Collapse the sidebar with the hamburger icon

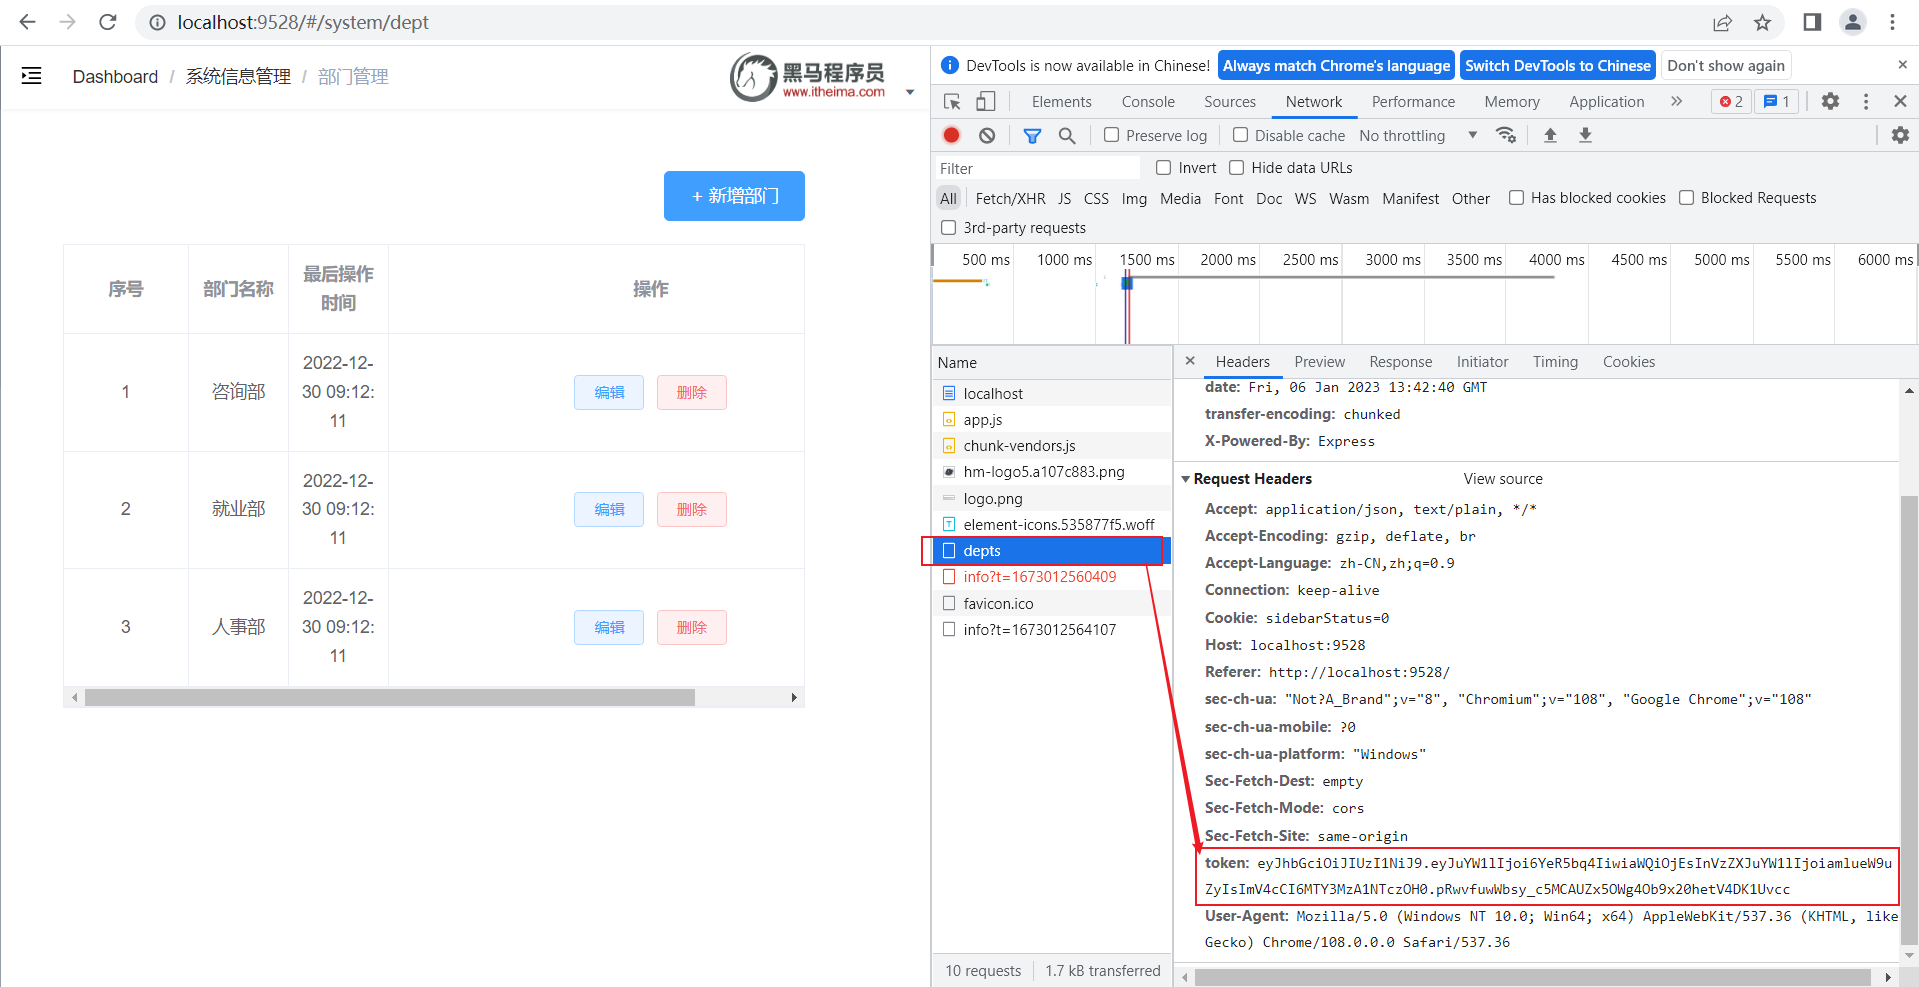point(31,75)
